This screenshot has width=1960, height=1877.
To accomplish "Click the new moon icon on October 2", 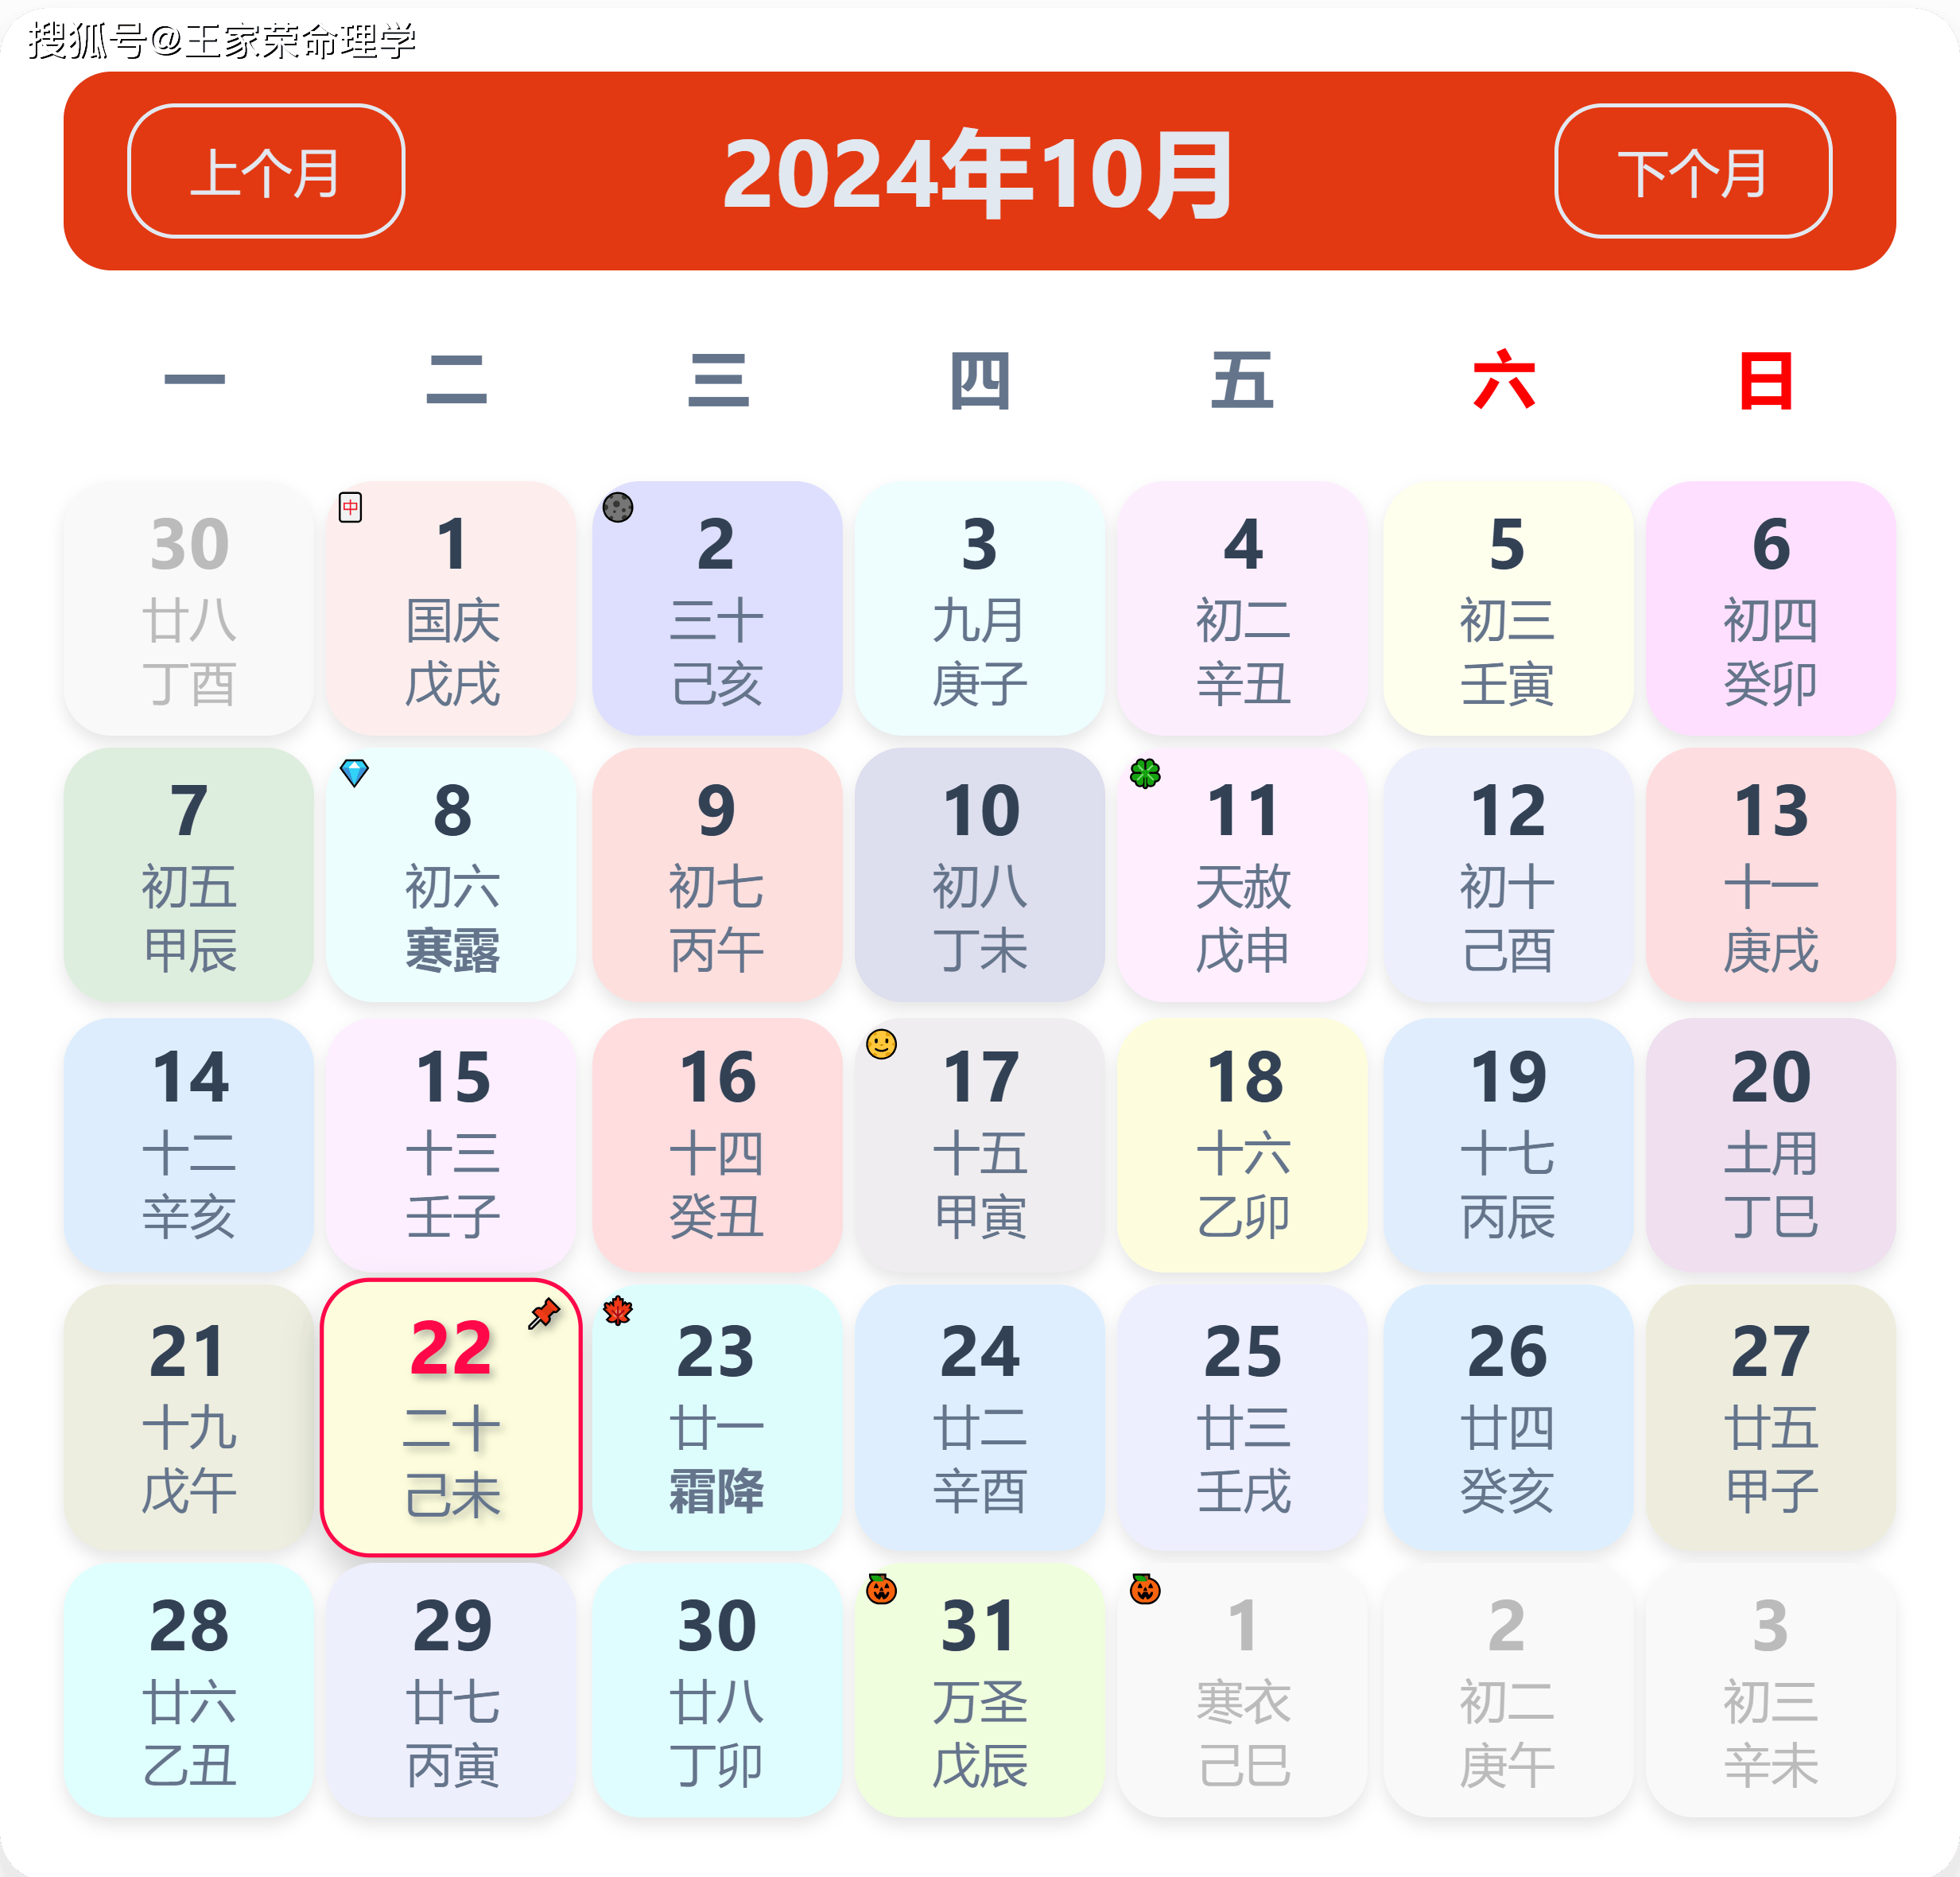I will click(x=618, y=508).
